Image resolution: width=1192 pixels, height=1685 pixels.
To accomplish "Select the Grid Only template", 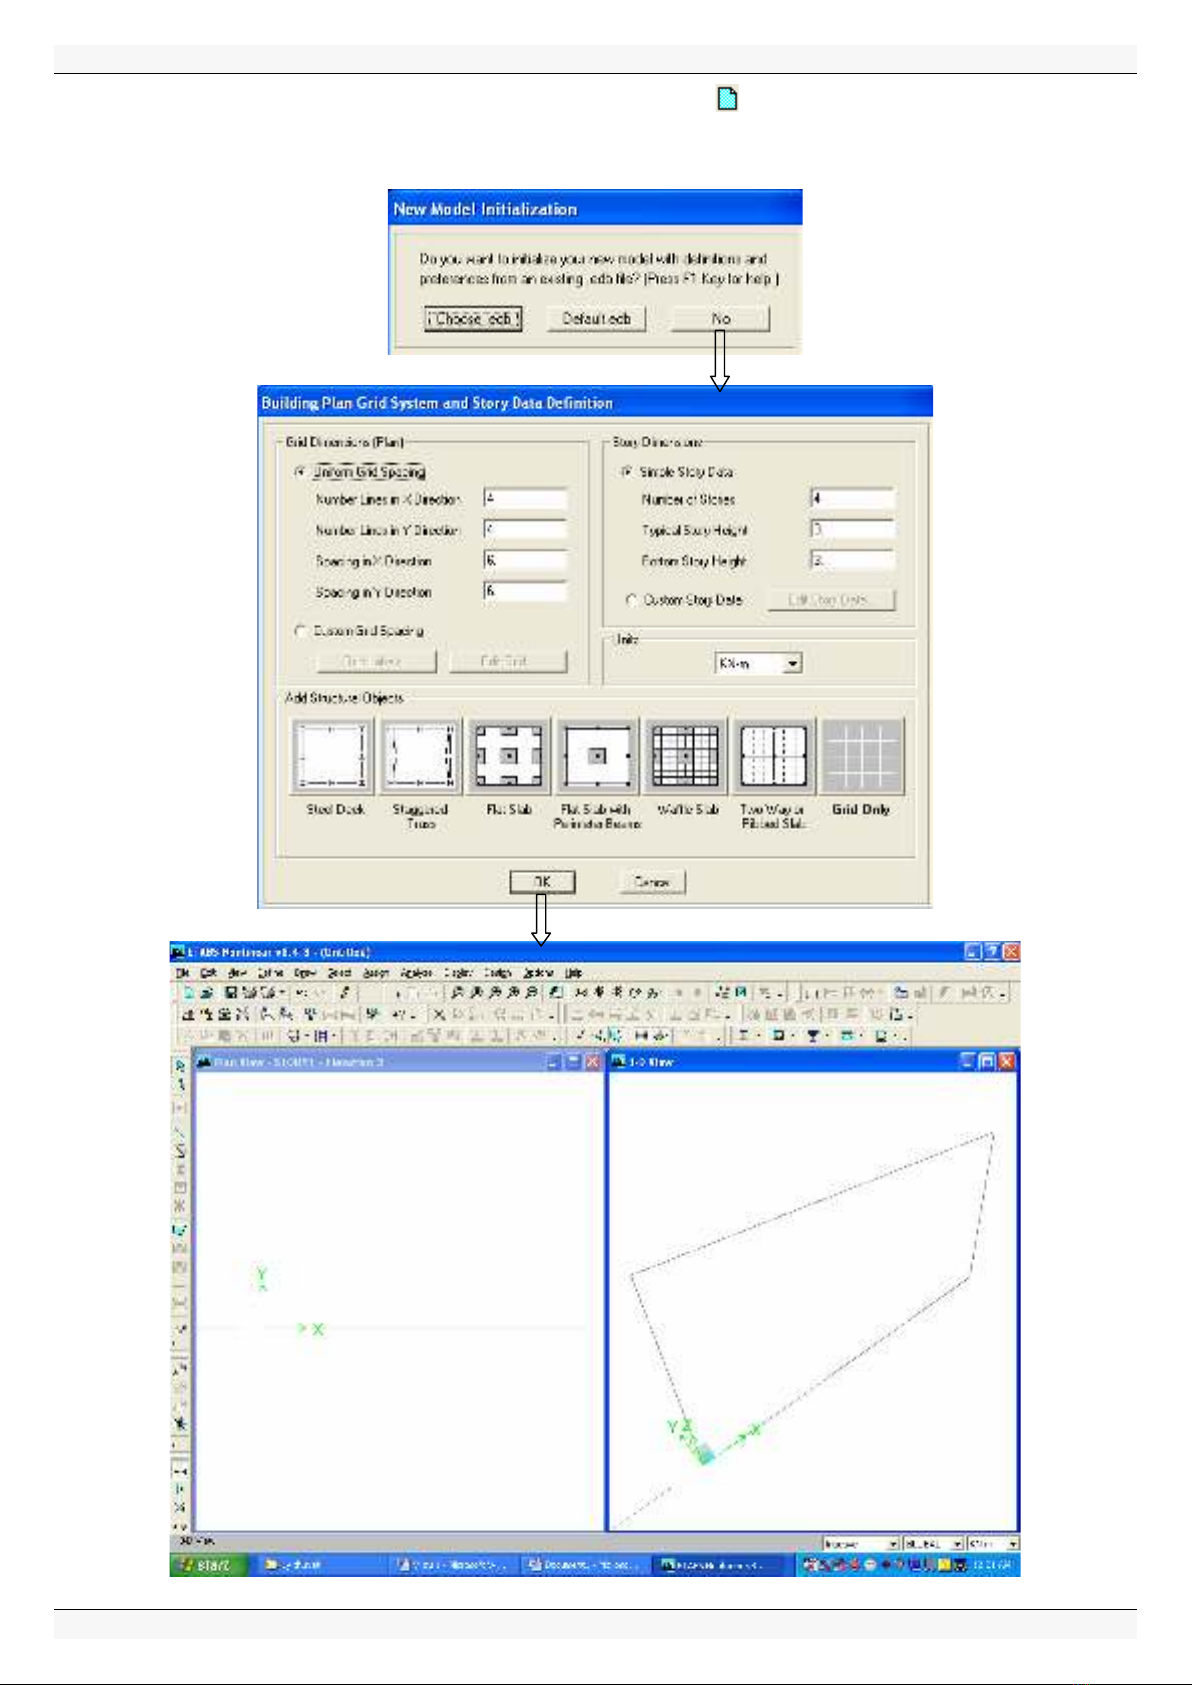I will point(861,756).
